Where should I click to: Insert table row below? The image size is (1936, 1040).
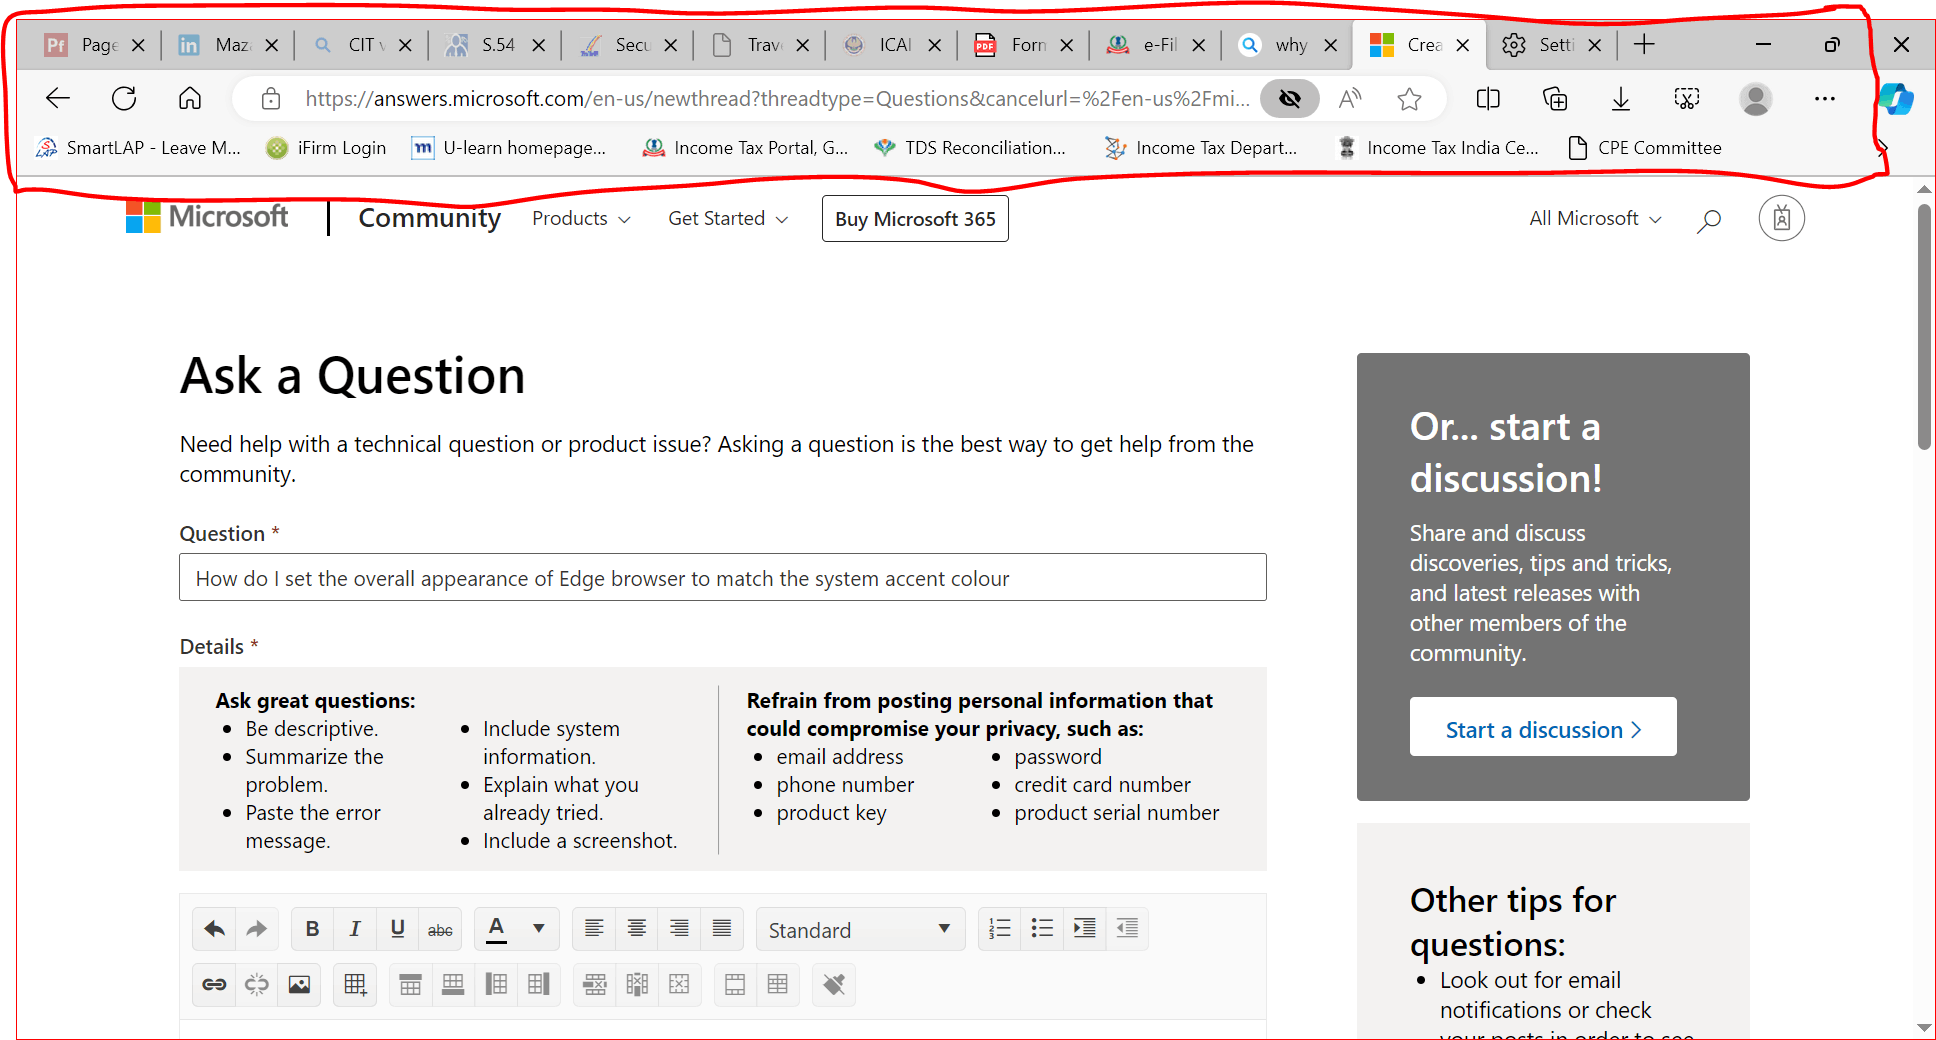453,985
